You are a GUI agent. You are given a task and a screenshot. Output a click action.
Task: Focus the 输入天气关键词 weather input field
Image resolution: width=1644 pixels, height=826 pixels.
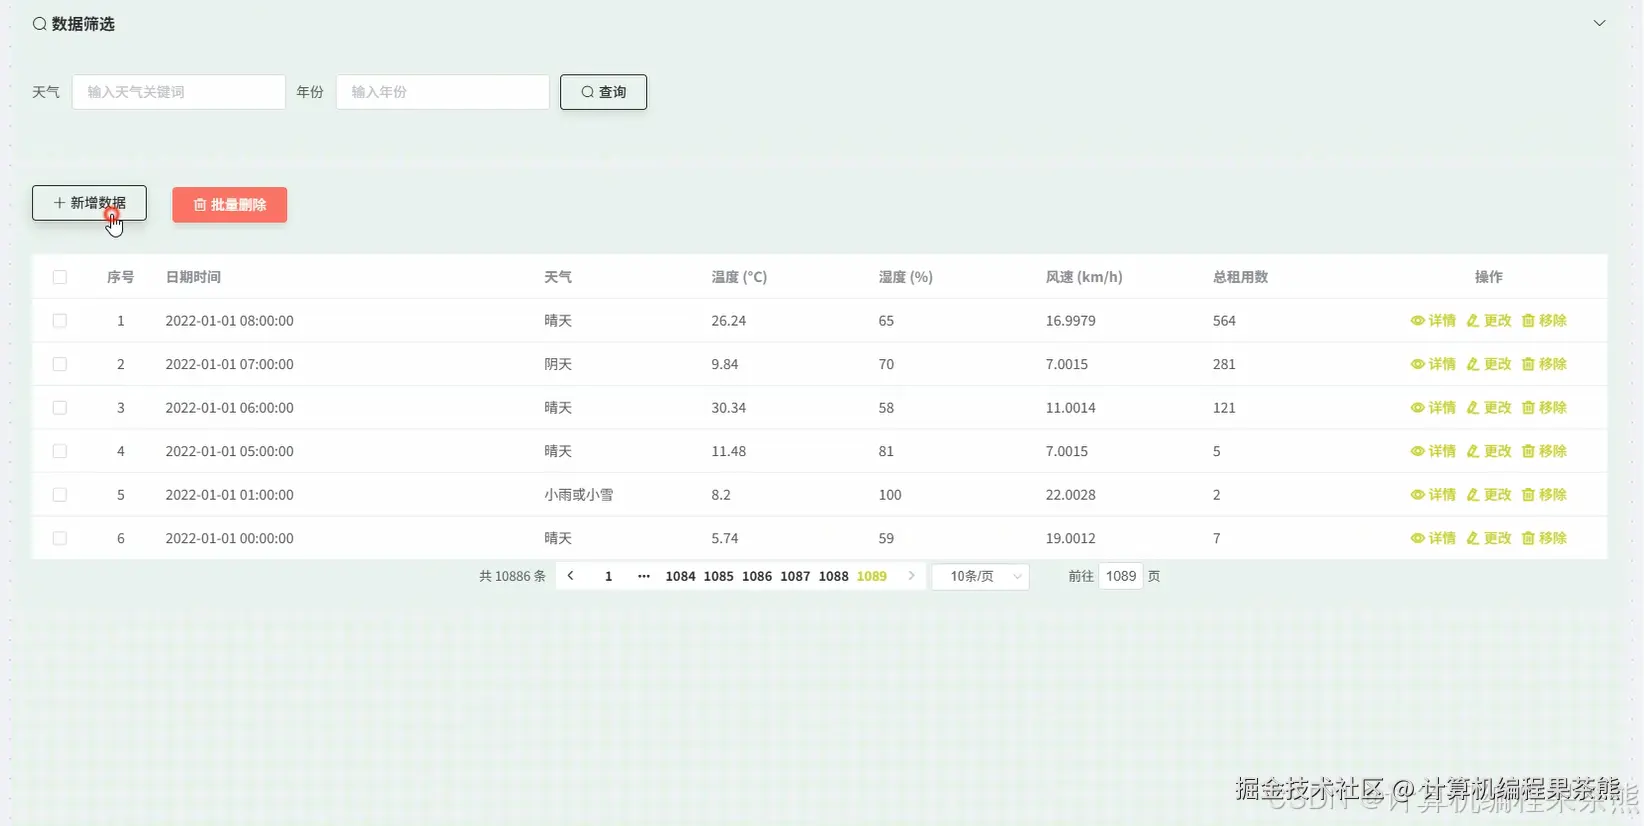[x=178, y=92]
